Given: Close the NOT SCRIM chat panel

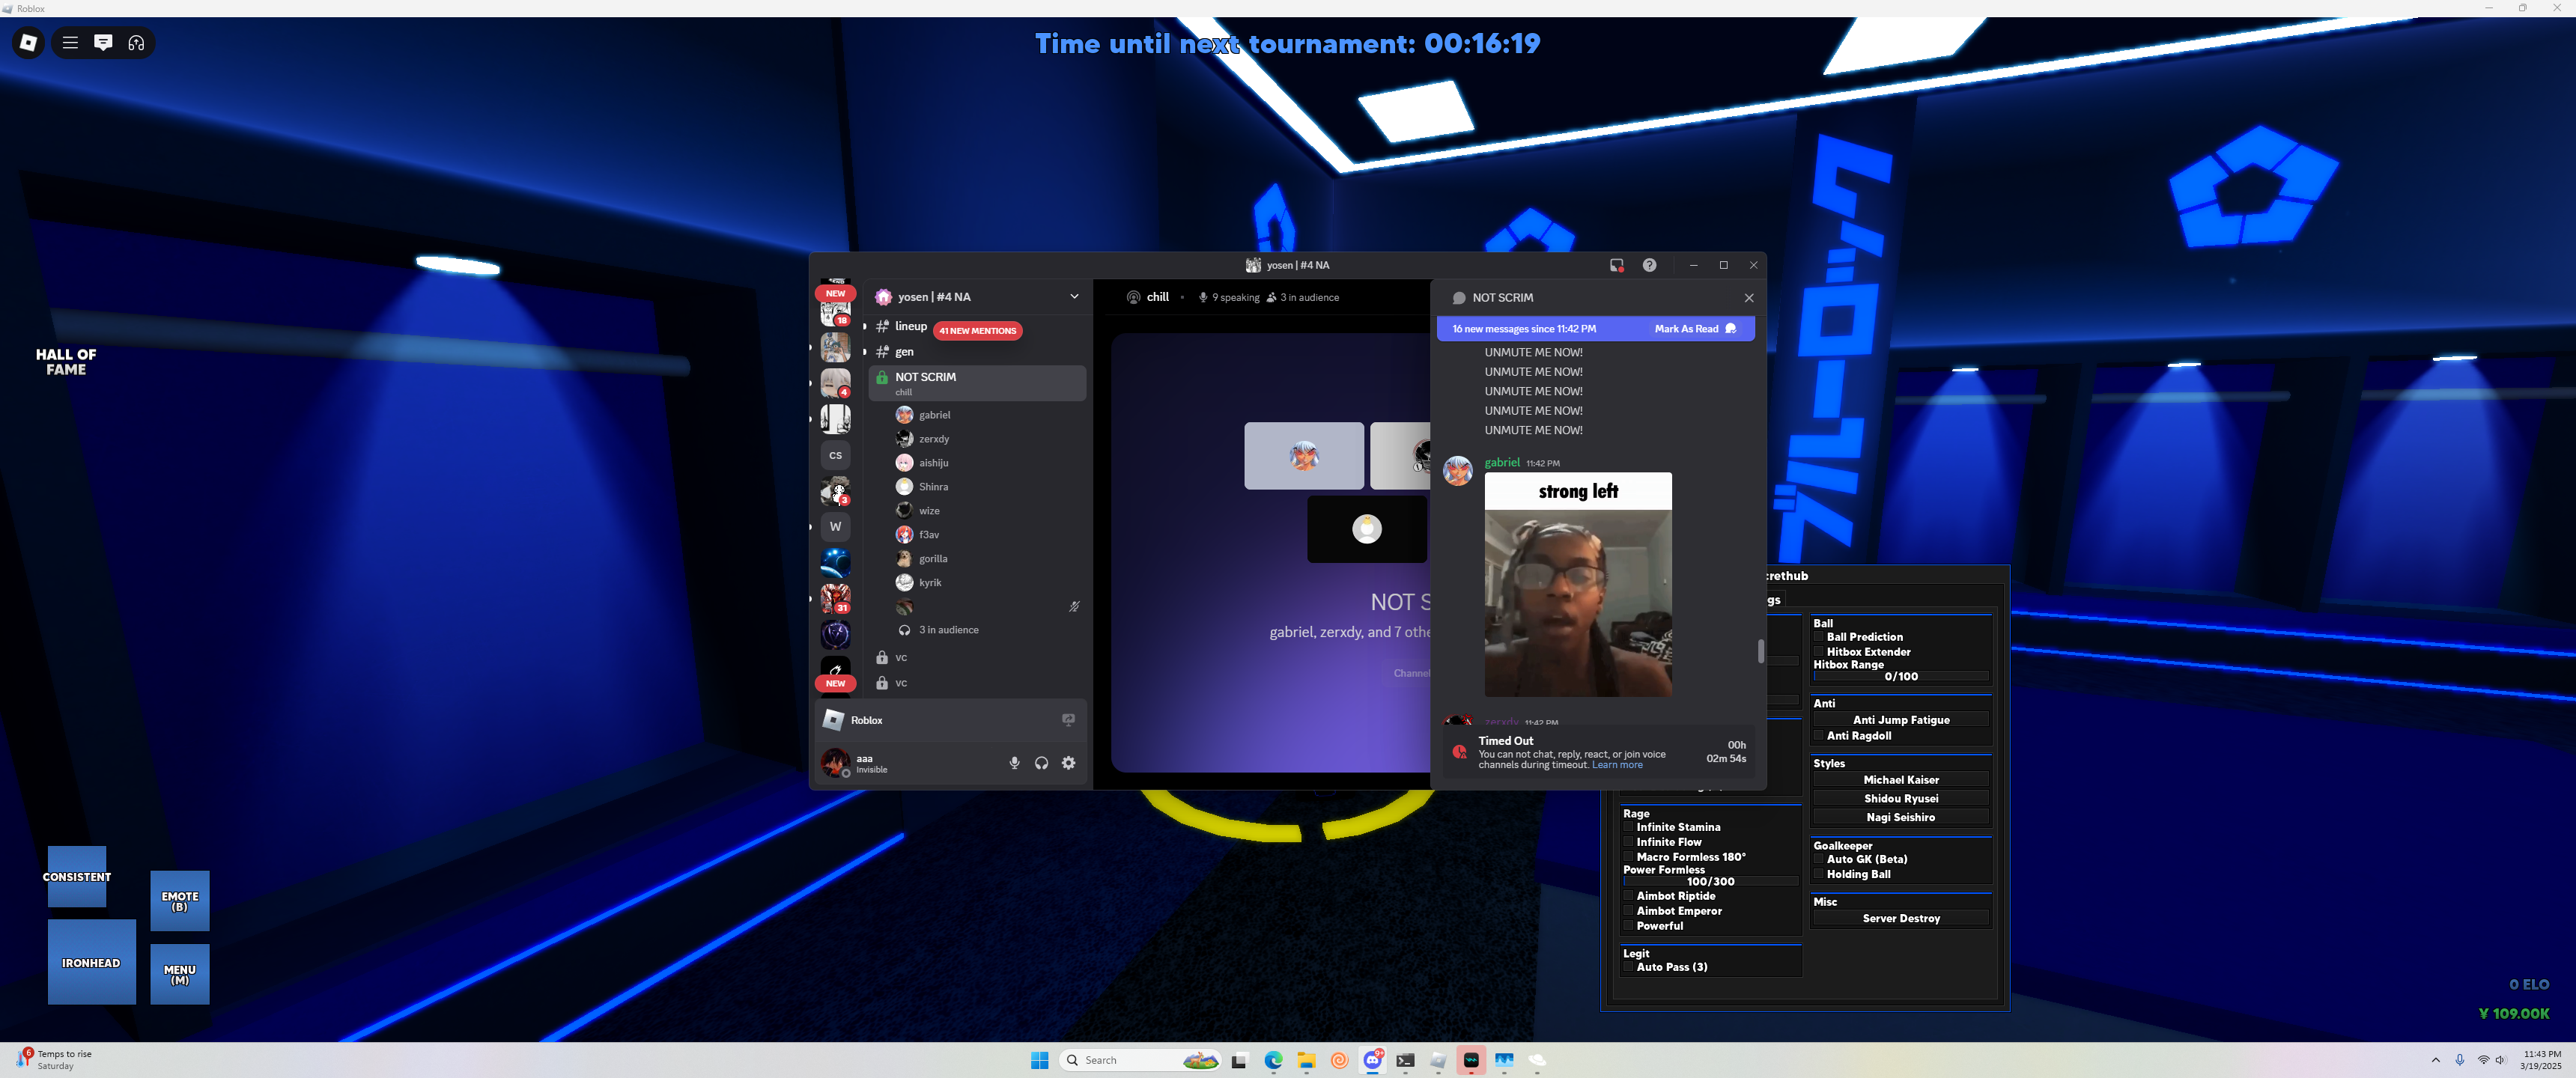Looking at the screenshot, I should tap(1748, 298).
